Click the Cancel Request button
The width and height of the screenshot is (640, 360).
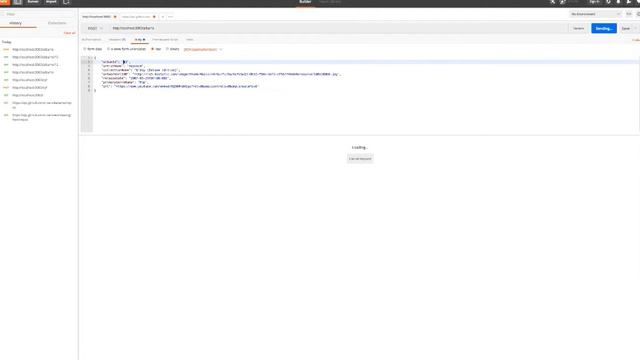[360, 159]
